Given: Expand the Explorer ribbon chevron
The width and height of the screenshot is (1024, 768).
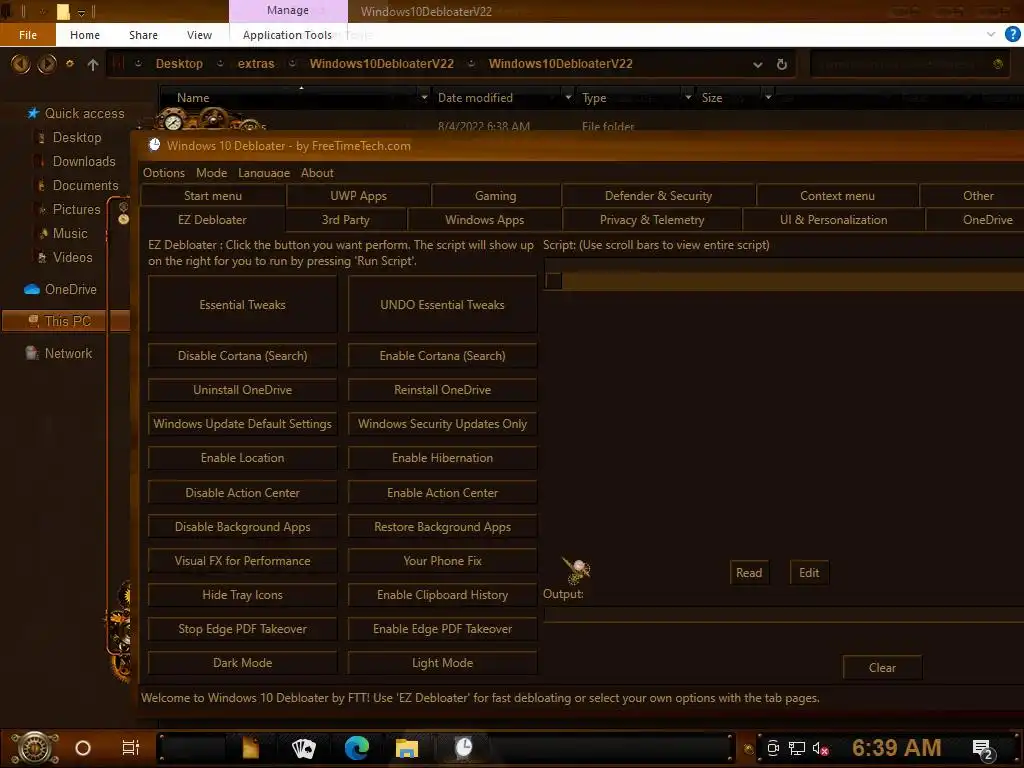Looking at the screenshot, I should (991, 35).
